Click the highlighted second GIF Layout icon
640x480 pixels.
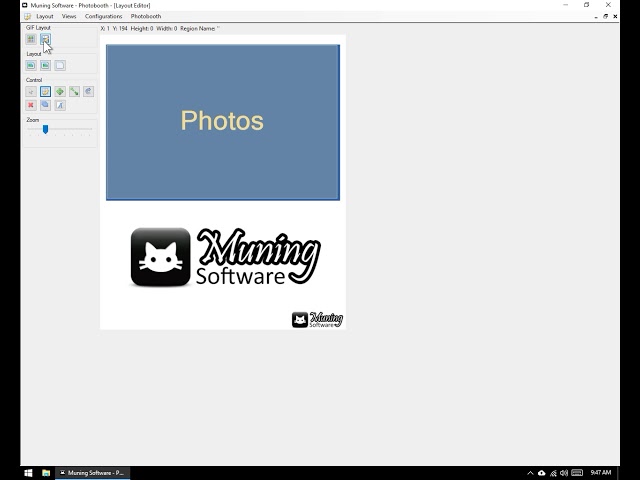45,39
